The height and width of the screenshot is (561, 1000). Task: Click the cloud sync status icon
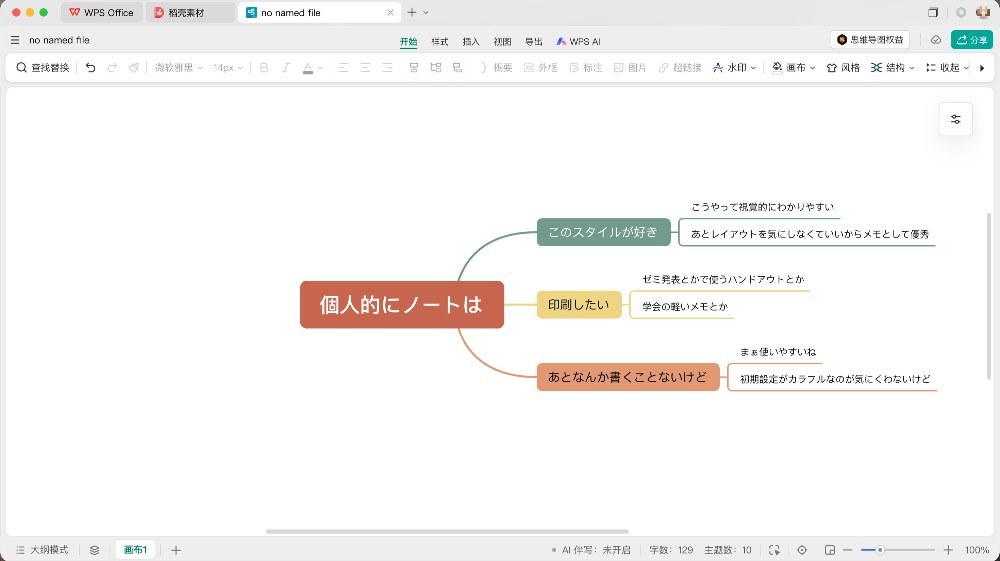click(x=936, y=40)
